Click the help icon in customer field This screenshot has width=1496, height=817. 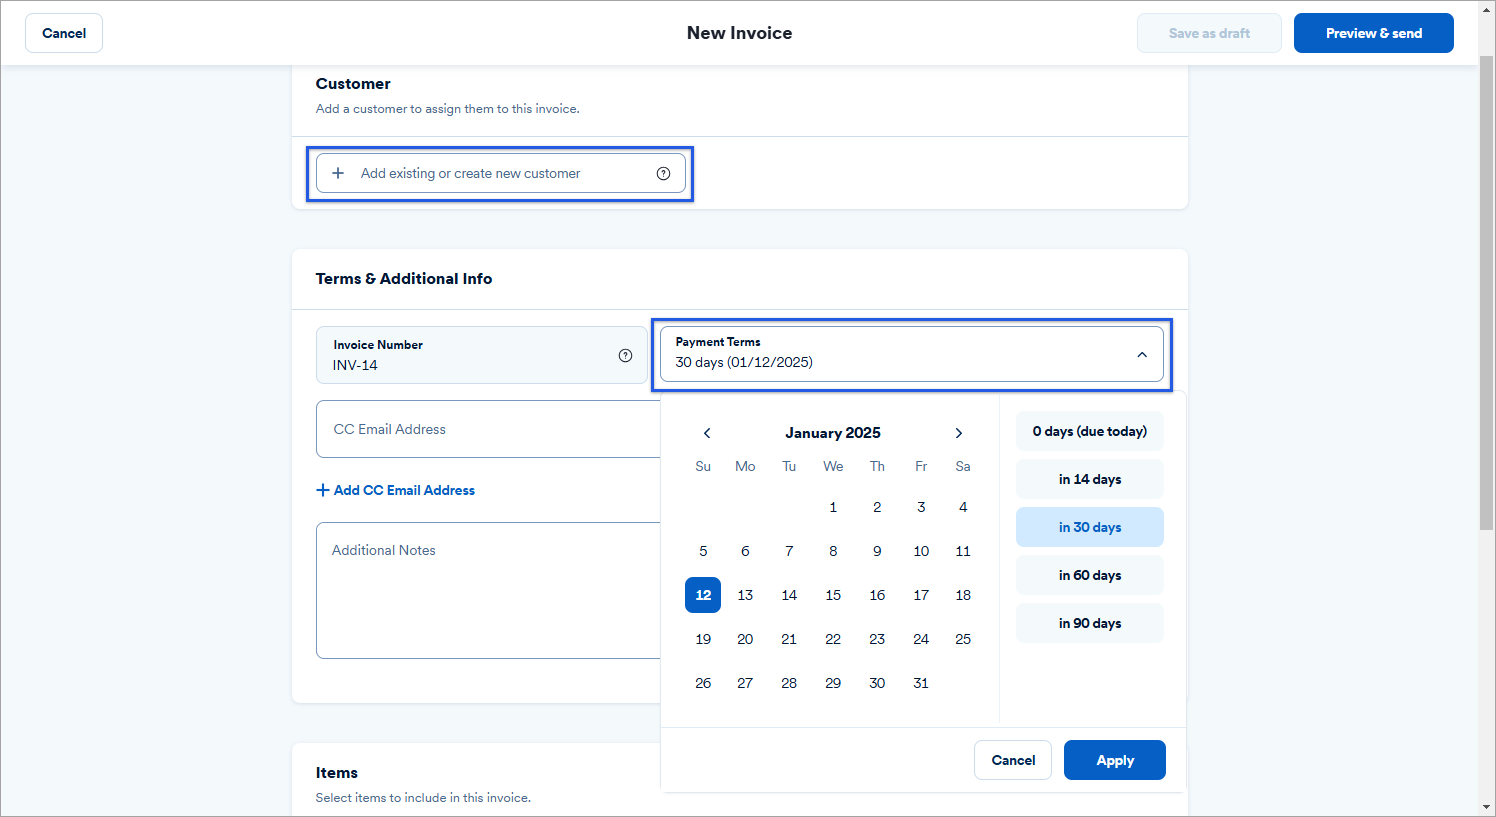click(x=663, y=173)
